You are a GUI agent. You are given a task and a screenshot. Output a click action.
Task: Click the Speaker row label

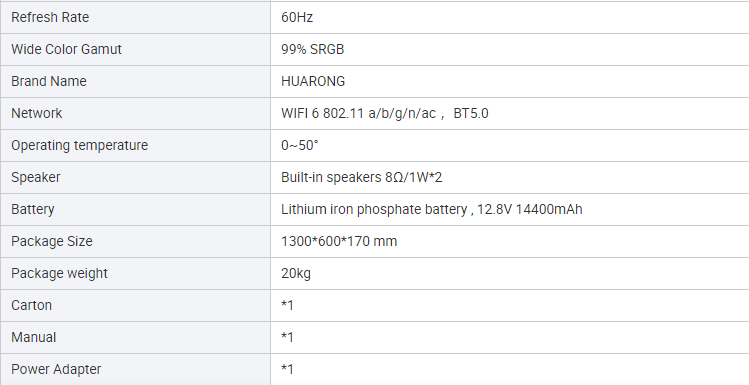click(x=36, y=177)
